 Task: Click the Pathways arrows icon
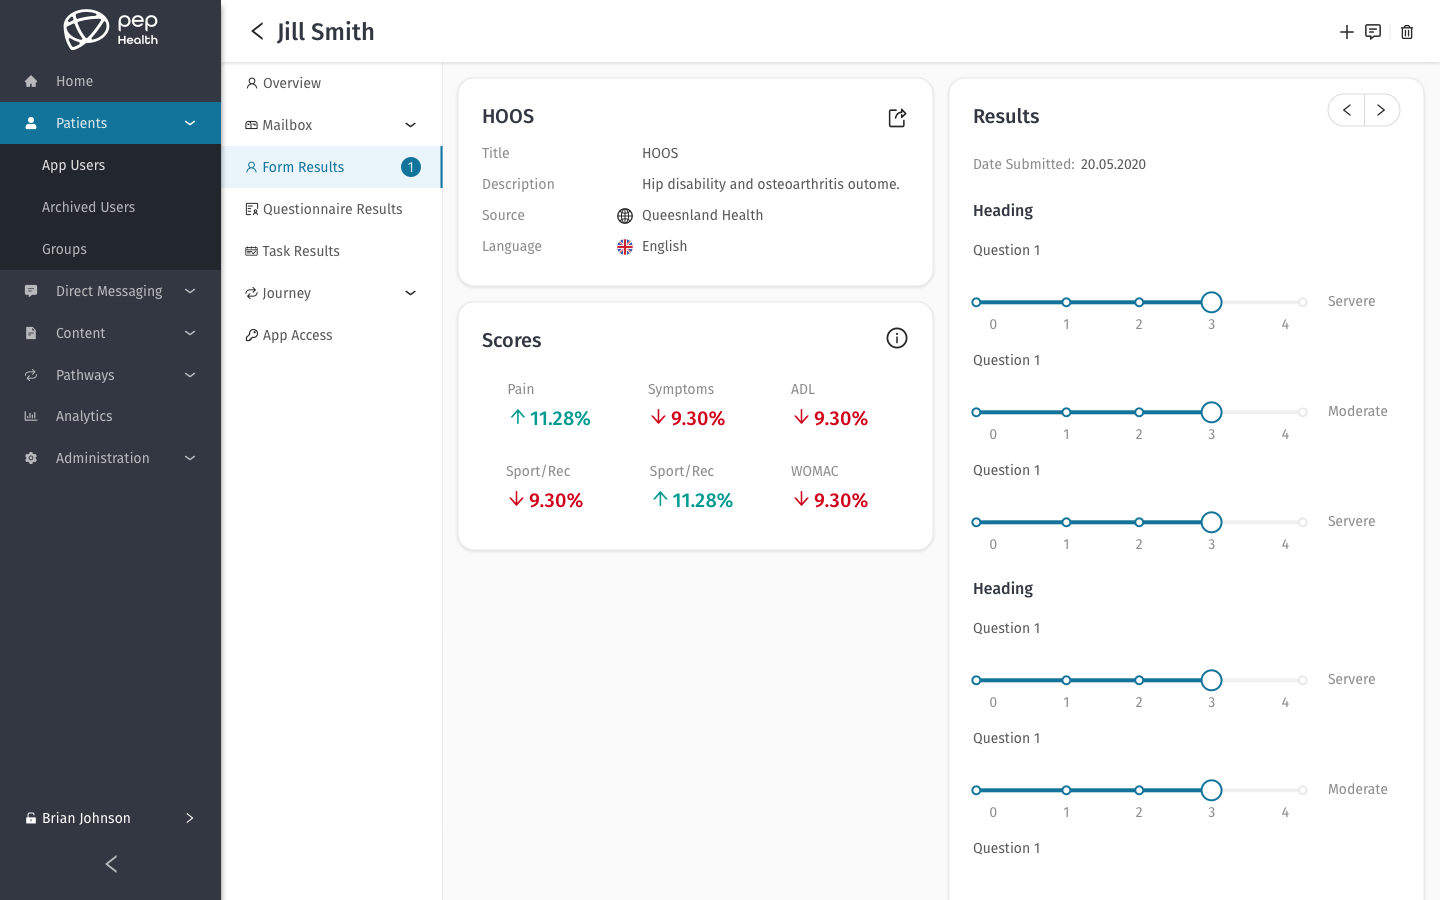click(x=31, y=375)
